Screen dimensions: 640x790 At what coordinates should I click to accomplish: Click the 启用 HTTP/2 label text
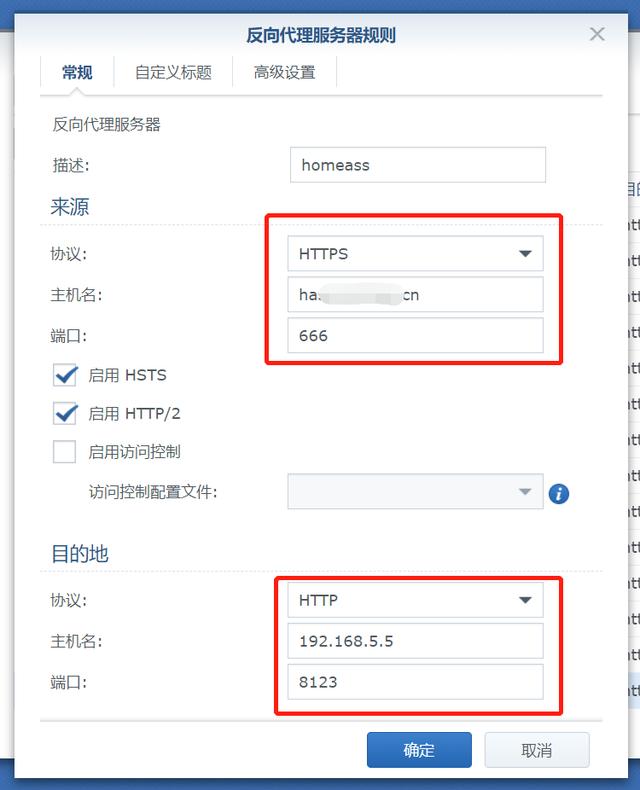134,414
